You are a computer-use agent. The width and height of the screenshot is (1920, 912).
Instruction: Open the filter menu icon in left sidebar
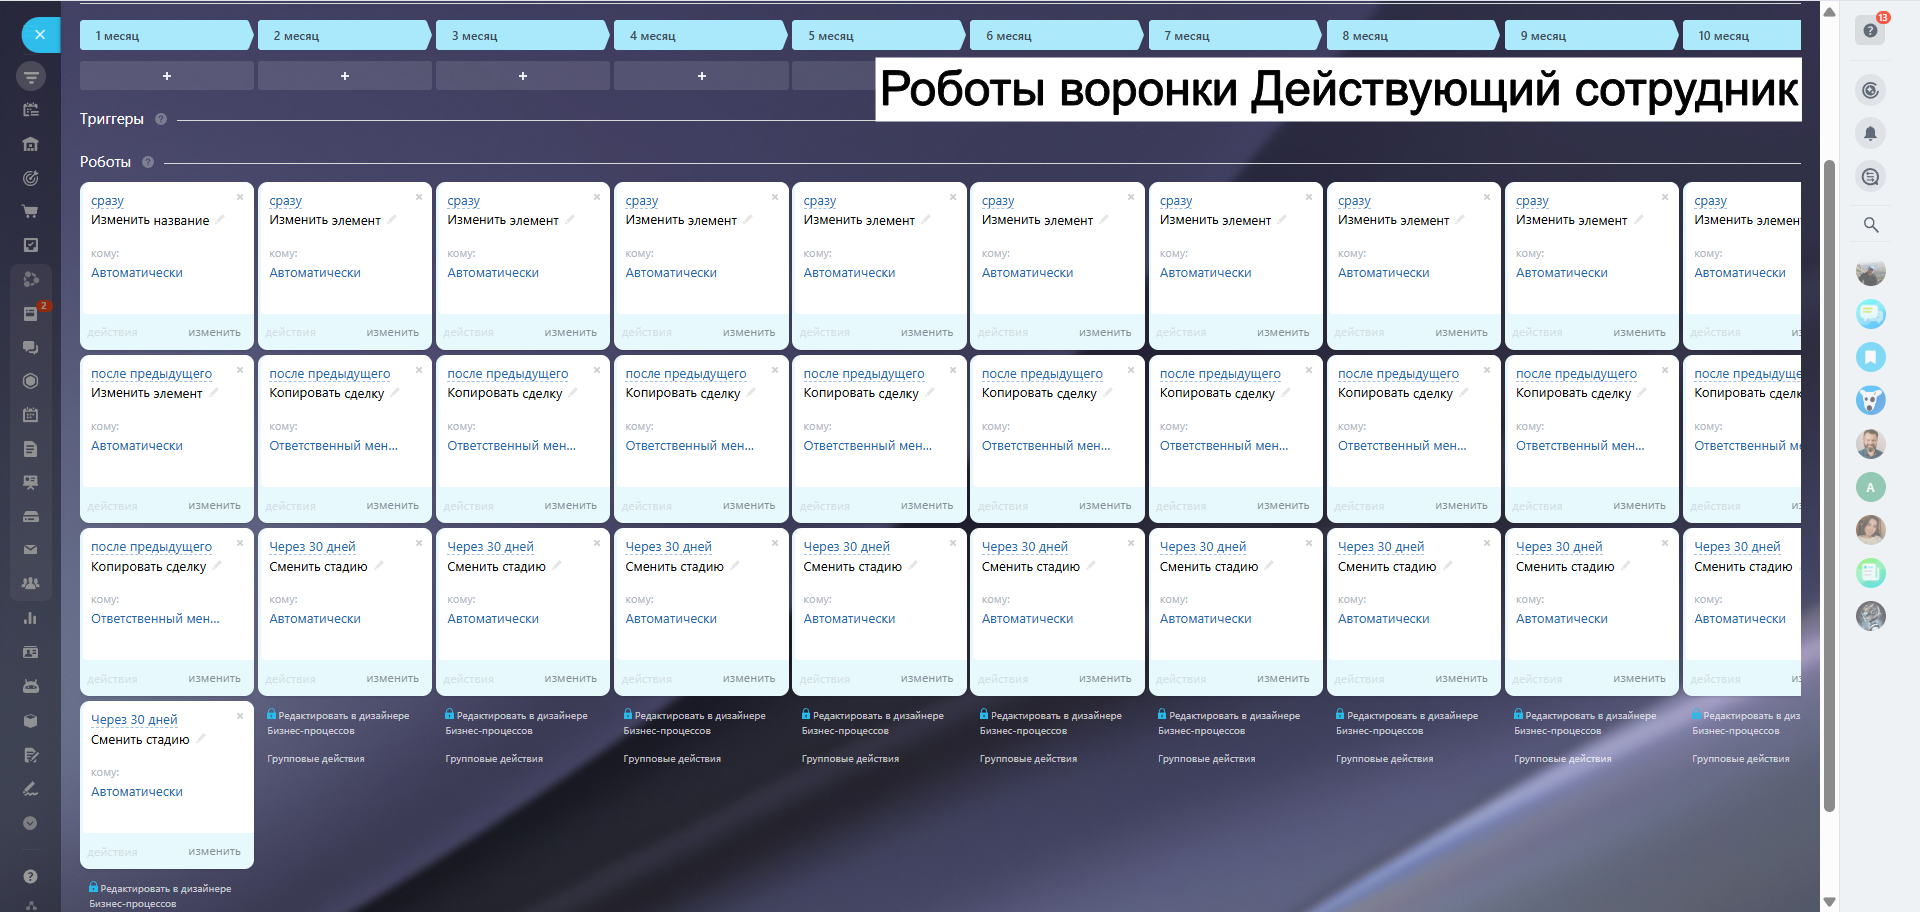[31, 76]
